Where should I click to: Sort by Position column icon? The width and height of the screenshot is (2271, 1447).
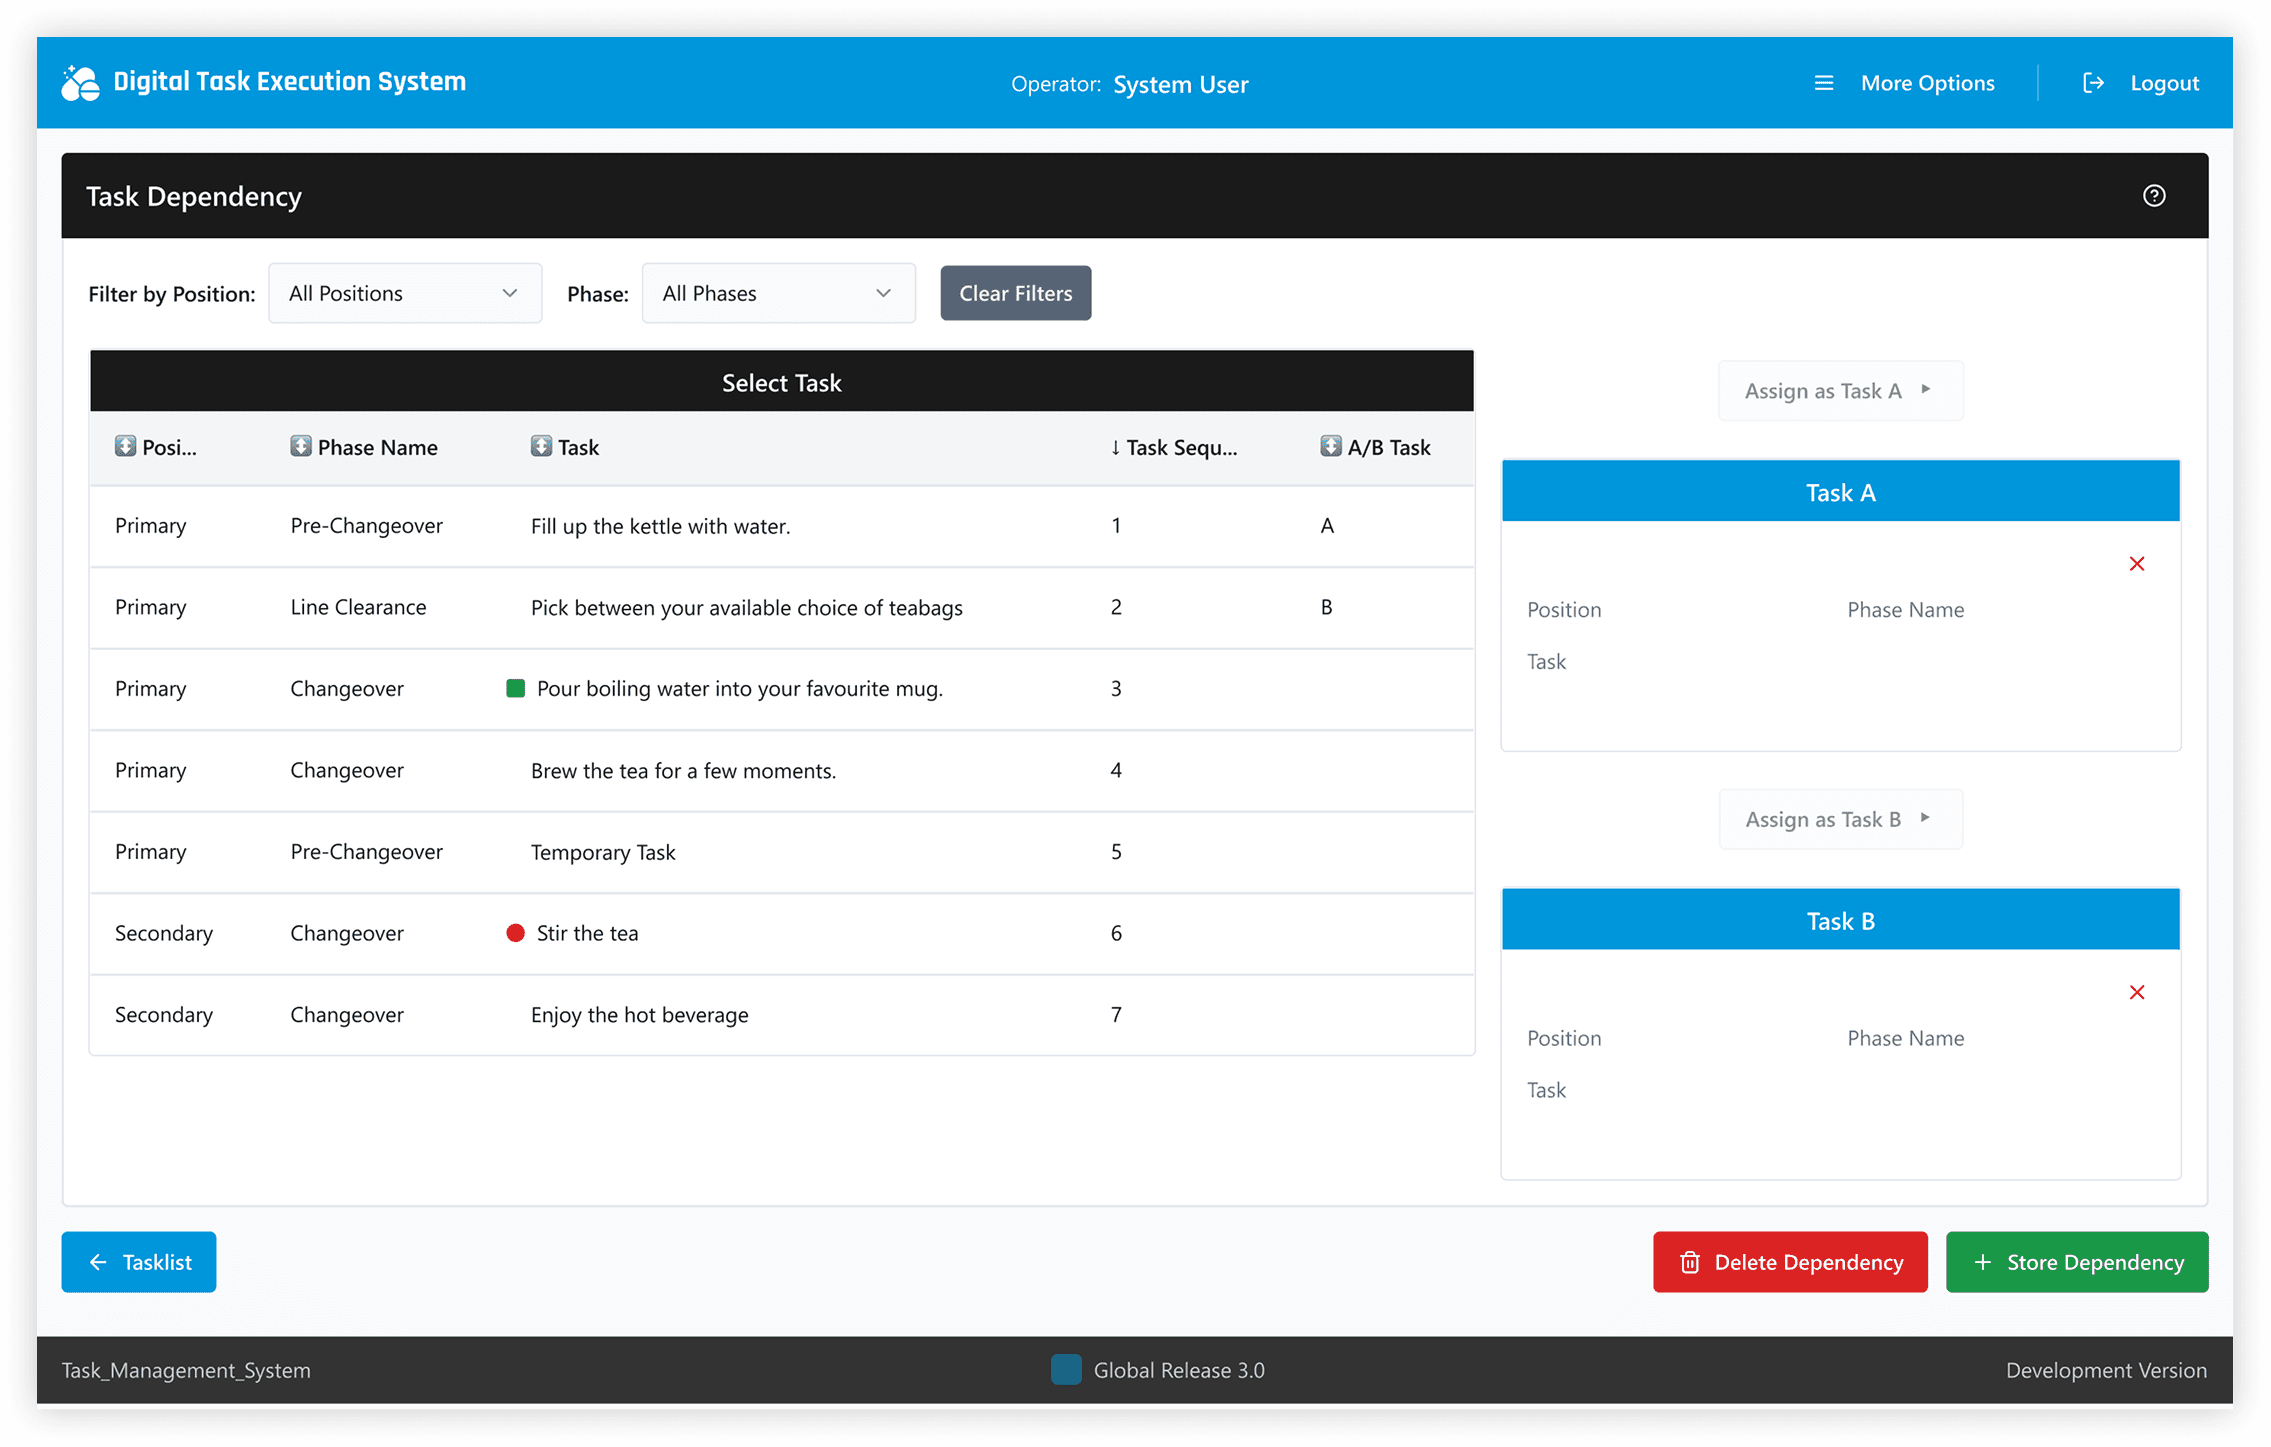click(125, 446)
